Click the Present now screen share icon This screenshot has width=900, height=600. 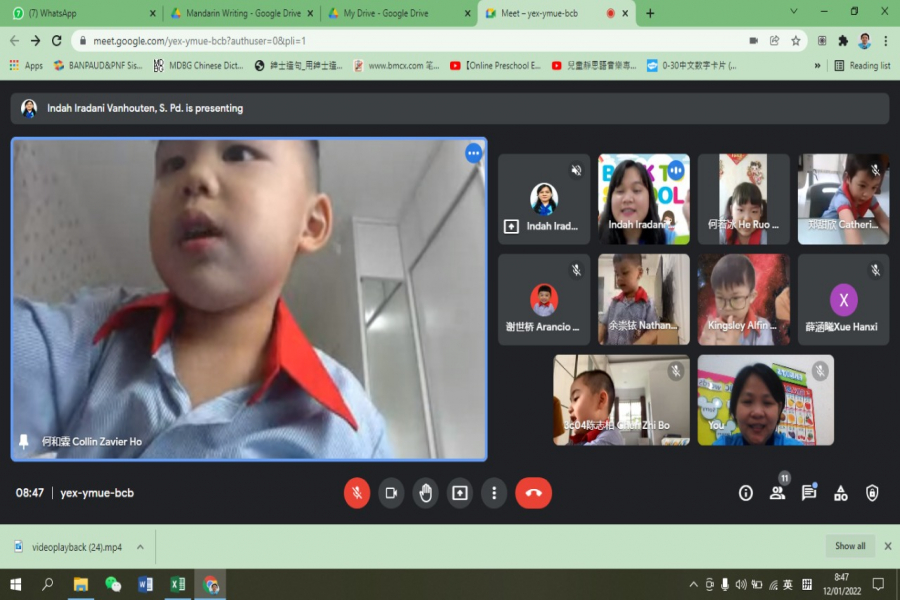459,492
